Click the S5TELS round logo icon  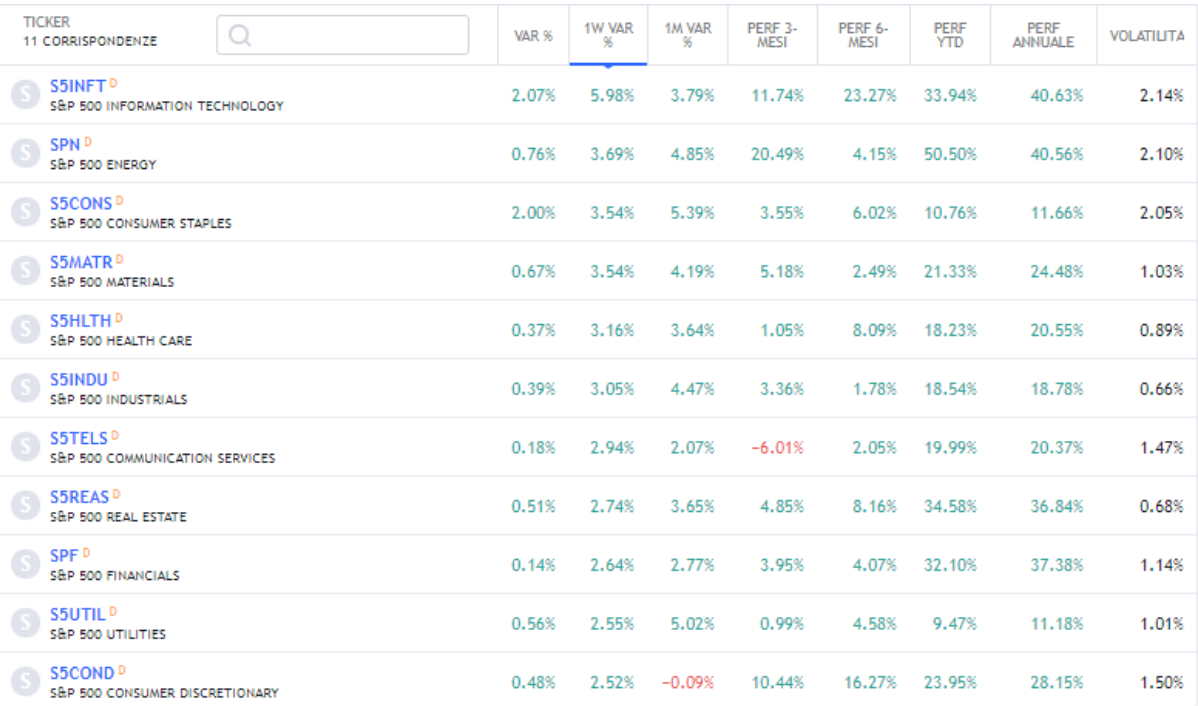click(x=24, y=447)
